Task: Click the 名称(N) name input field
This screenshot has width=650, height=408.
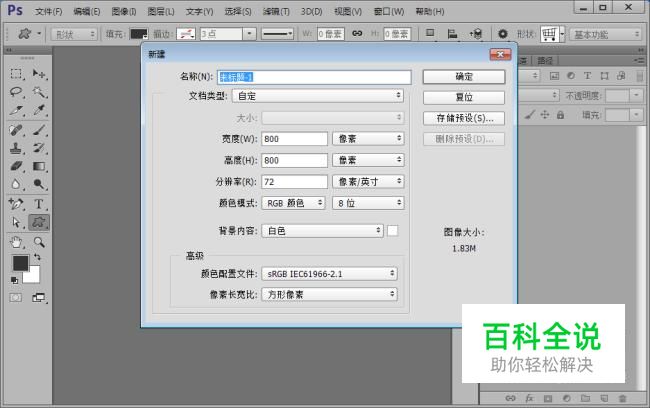Action: pos(314,77)
